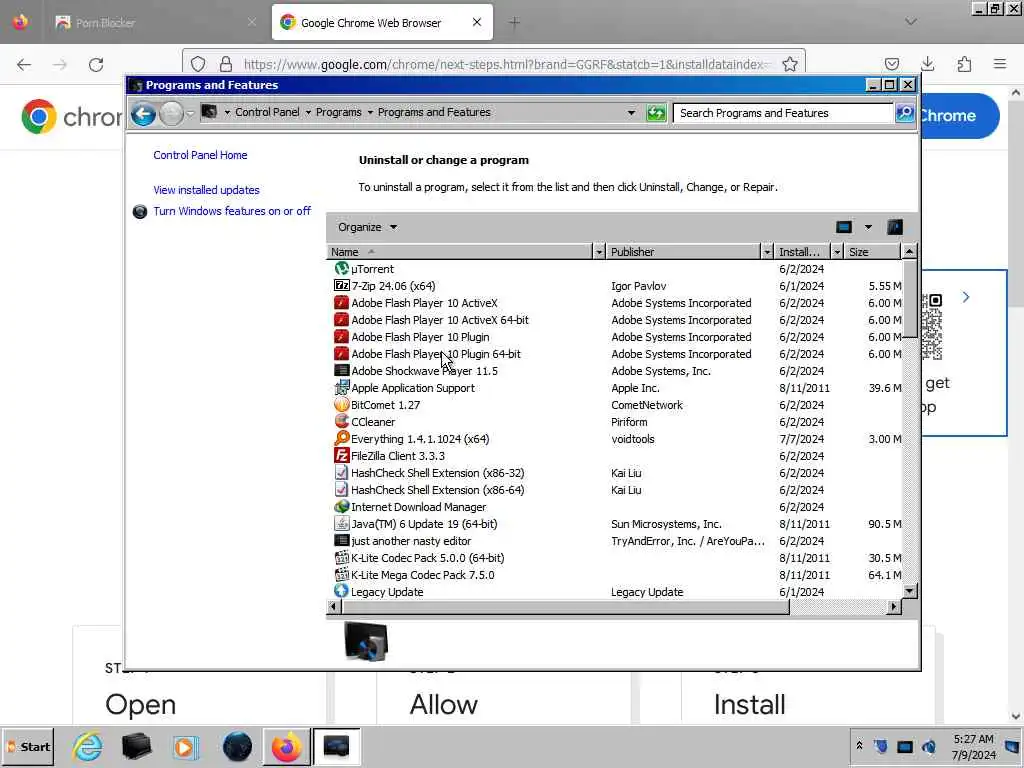1024x768 pixels.
Task: Go back in Programs and Features window
Action: 143,114
